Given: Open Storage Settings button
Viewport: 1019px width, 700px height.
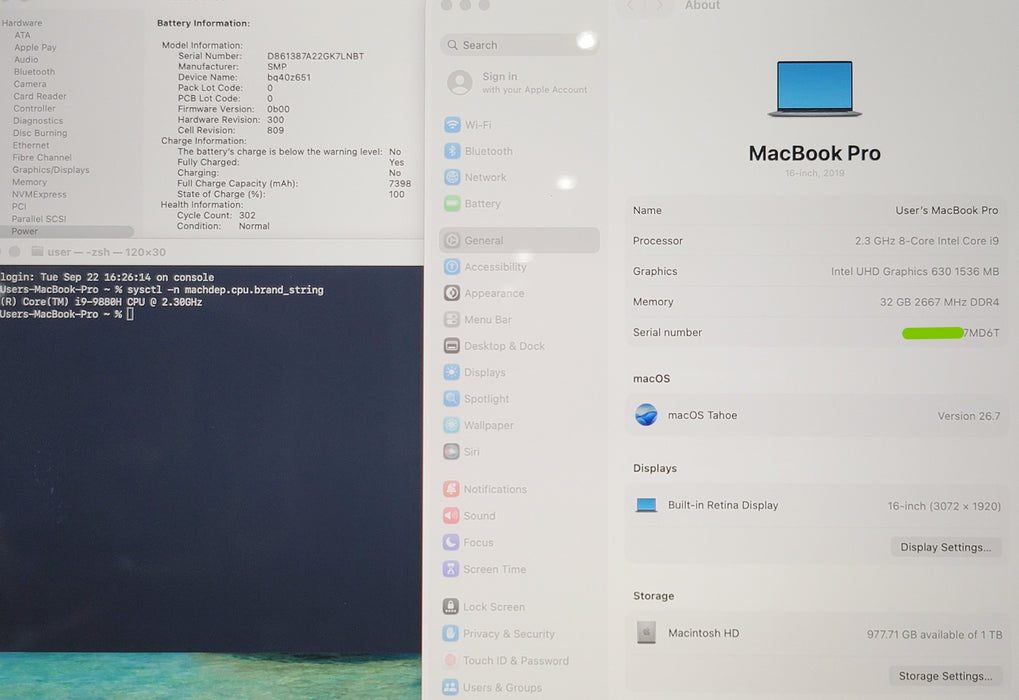Looking at the screenshot, I should 945,676.
